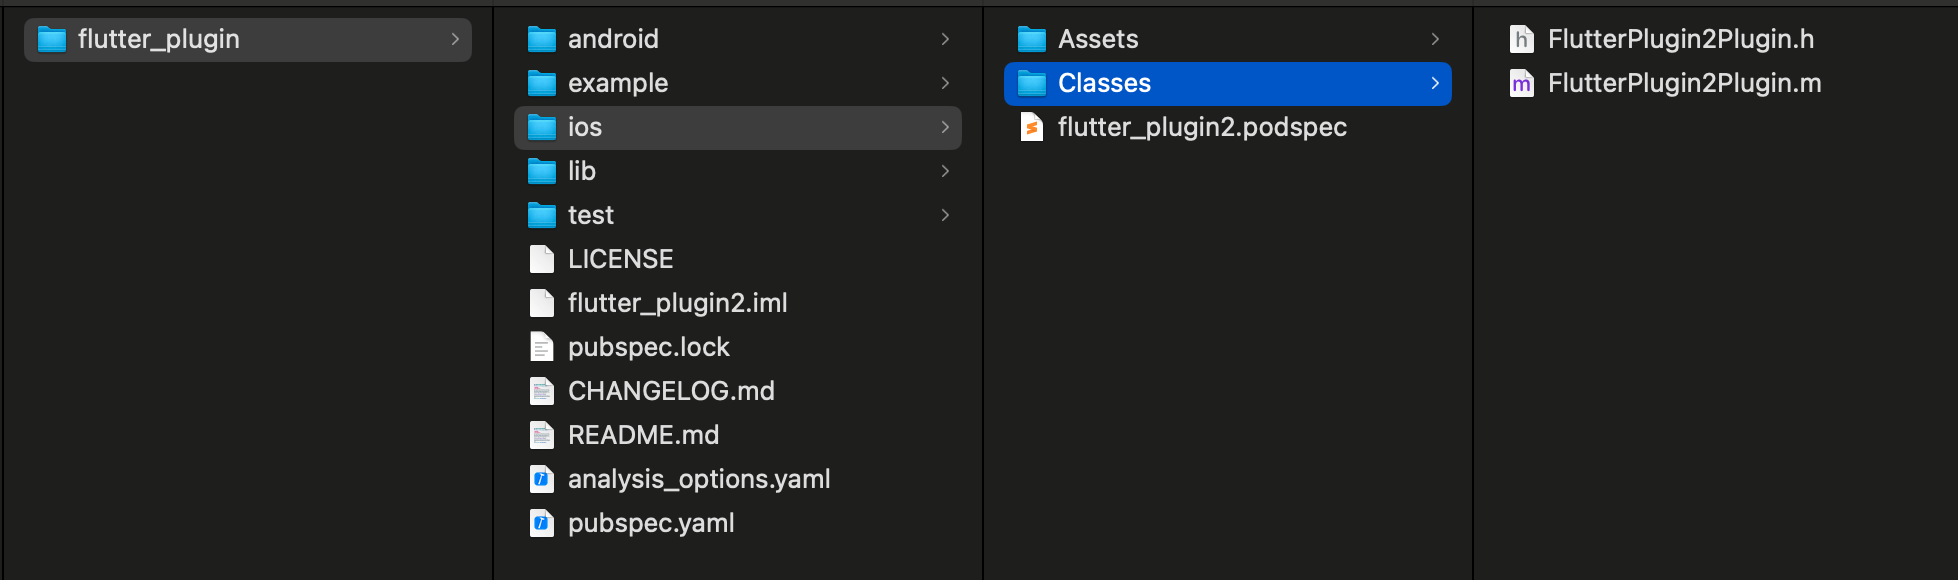Select the test folder
The height and width of the screenshot is (580, 1958).
pyautogui.click(x=738, y=215)
